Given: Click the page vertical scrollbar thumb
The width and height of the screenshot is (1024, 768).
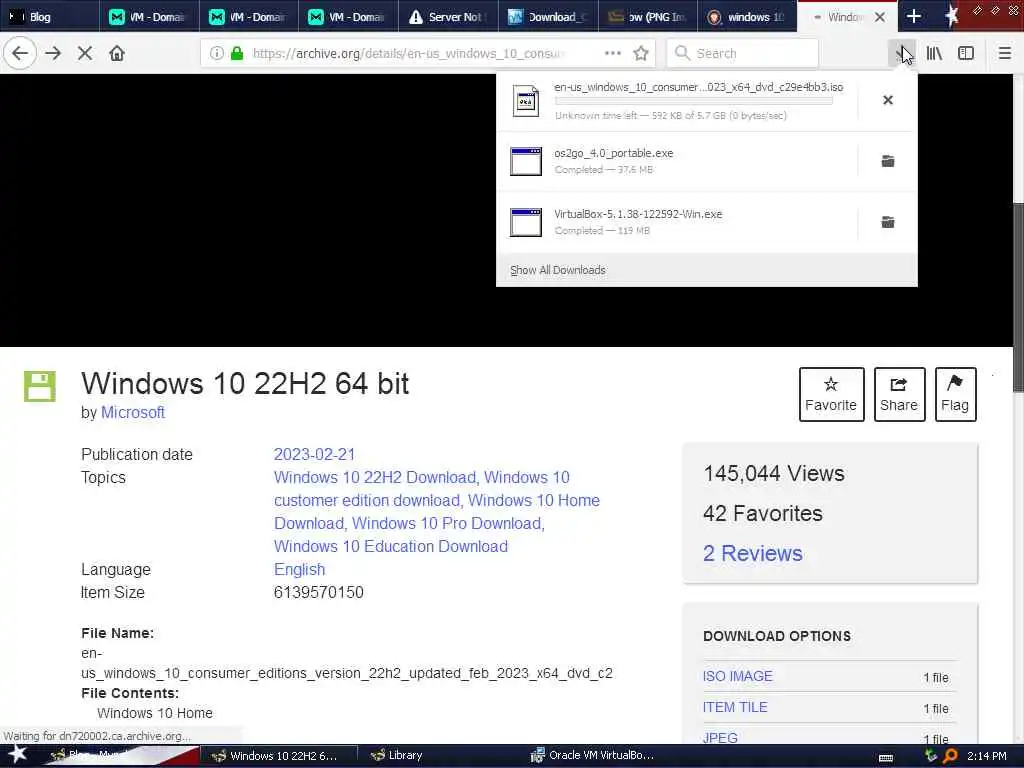Looking at the screenshot, I should (1018, 297).
